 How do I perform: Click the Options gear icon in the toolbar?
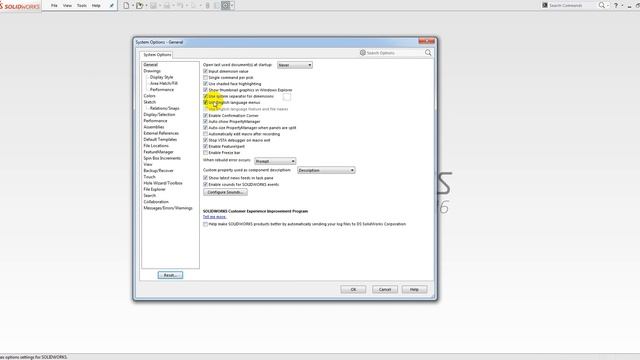(x=226, y=6)
